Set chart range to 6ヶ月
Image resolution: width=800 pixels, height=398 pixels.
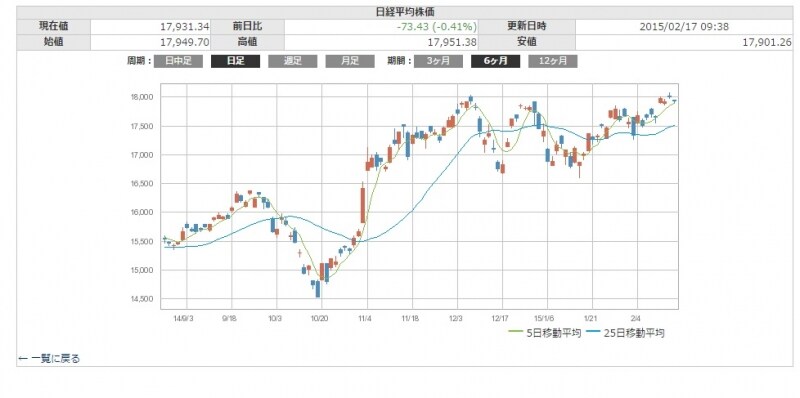[x=495, y=61]
